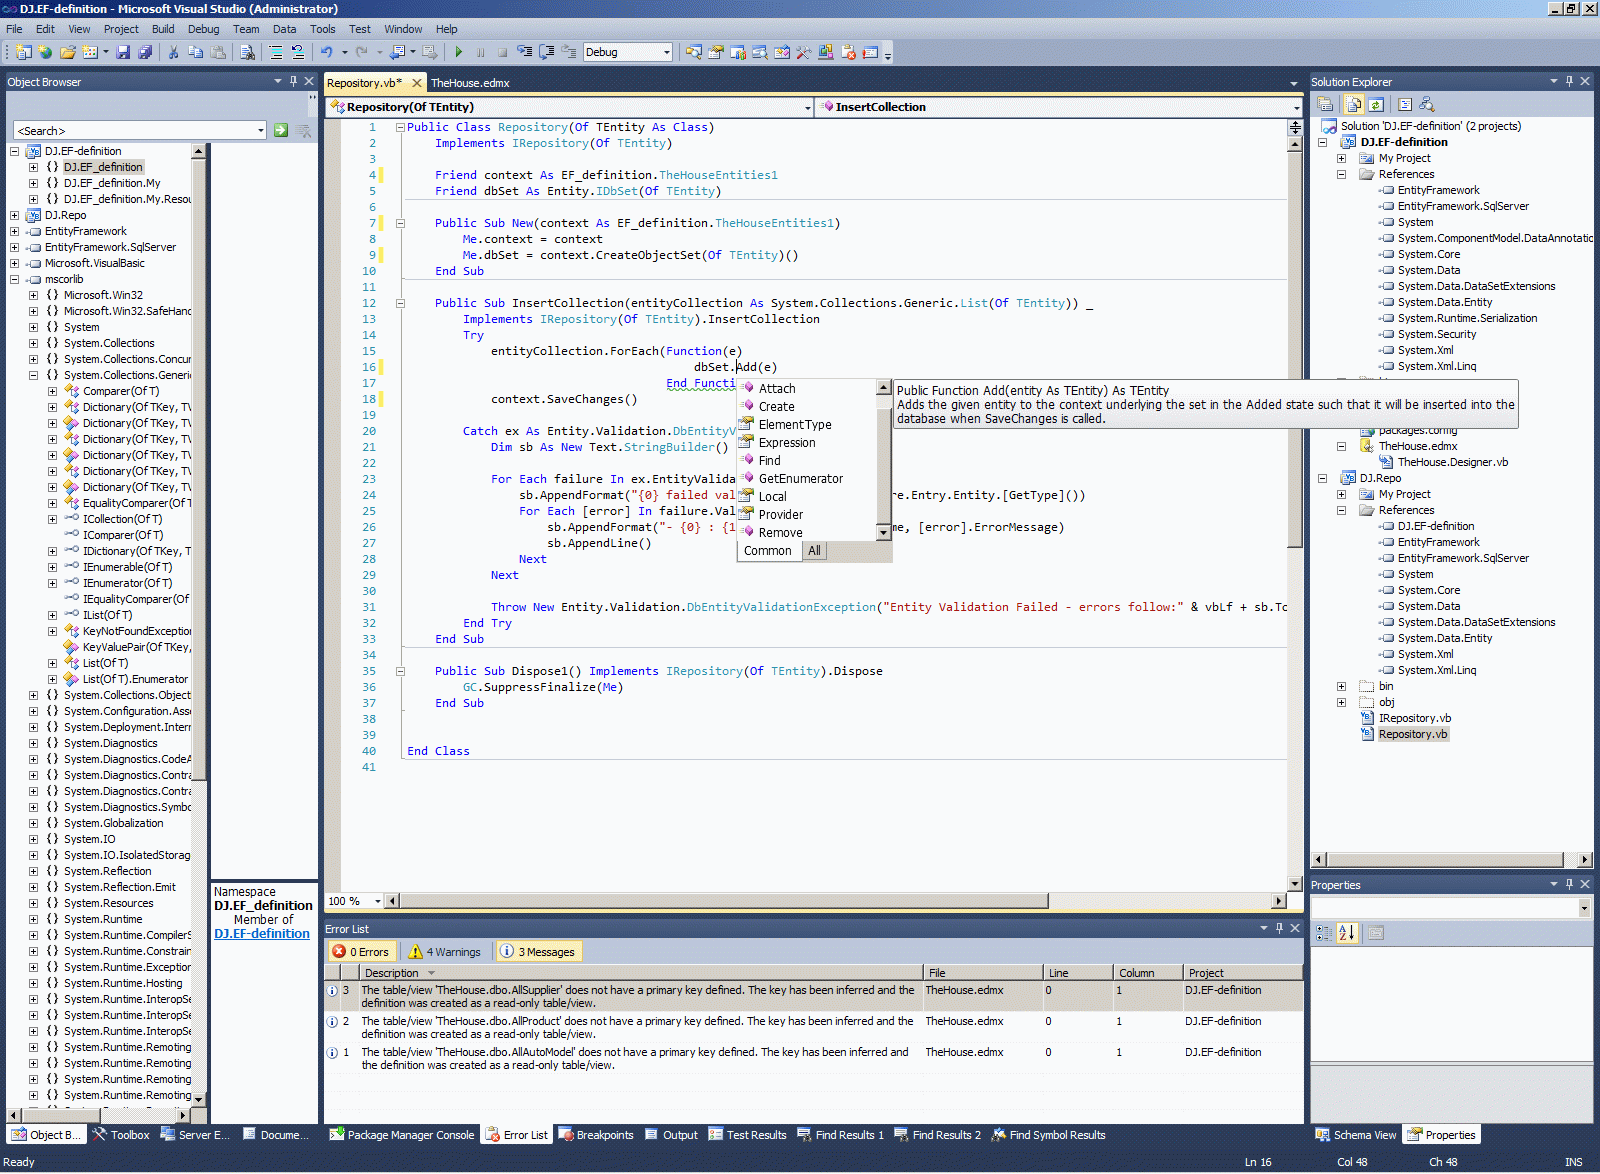
Task: Click the Undo toolbar icon
Action: pos(326,52)
